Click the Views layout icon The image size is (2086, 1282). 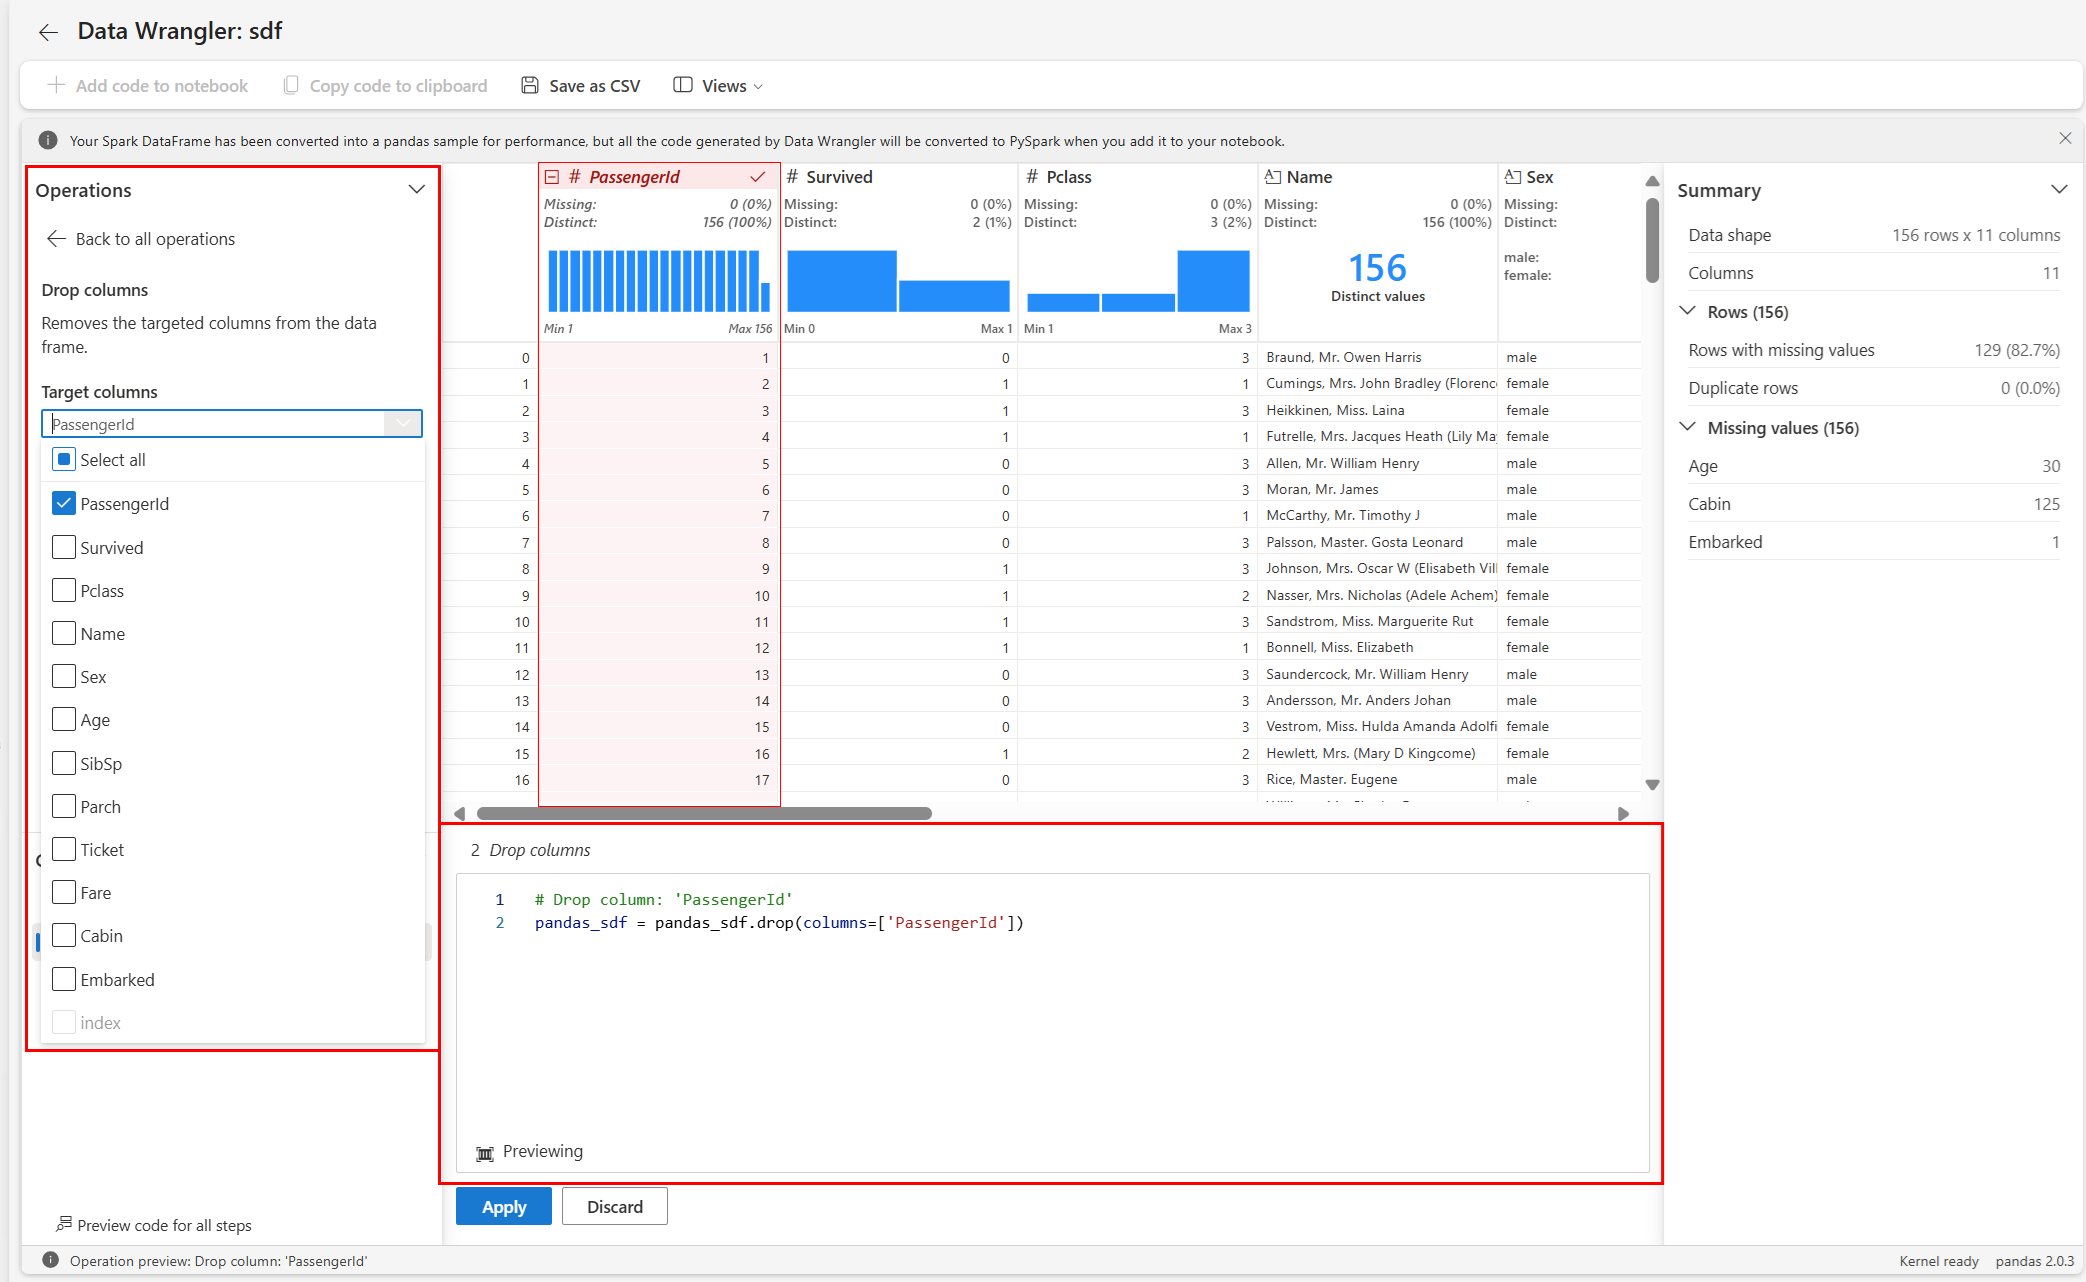pyautogui.click(x=683, y=85)
